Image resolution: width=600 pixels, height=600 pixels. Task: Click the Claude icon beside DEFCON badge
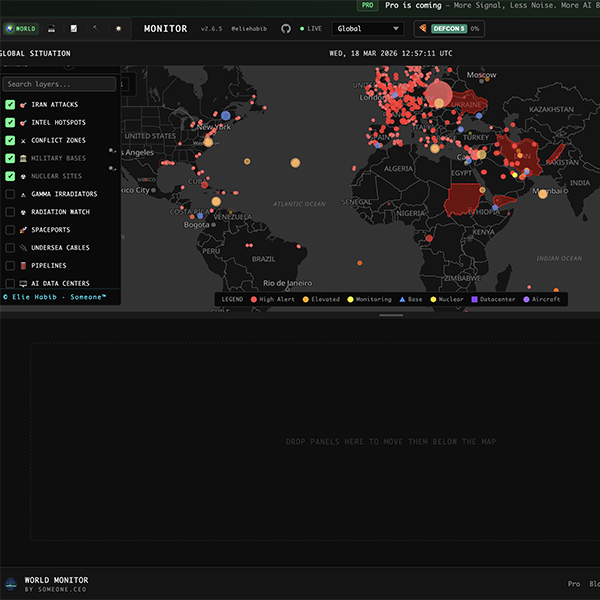(x=421, y=29)
